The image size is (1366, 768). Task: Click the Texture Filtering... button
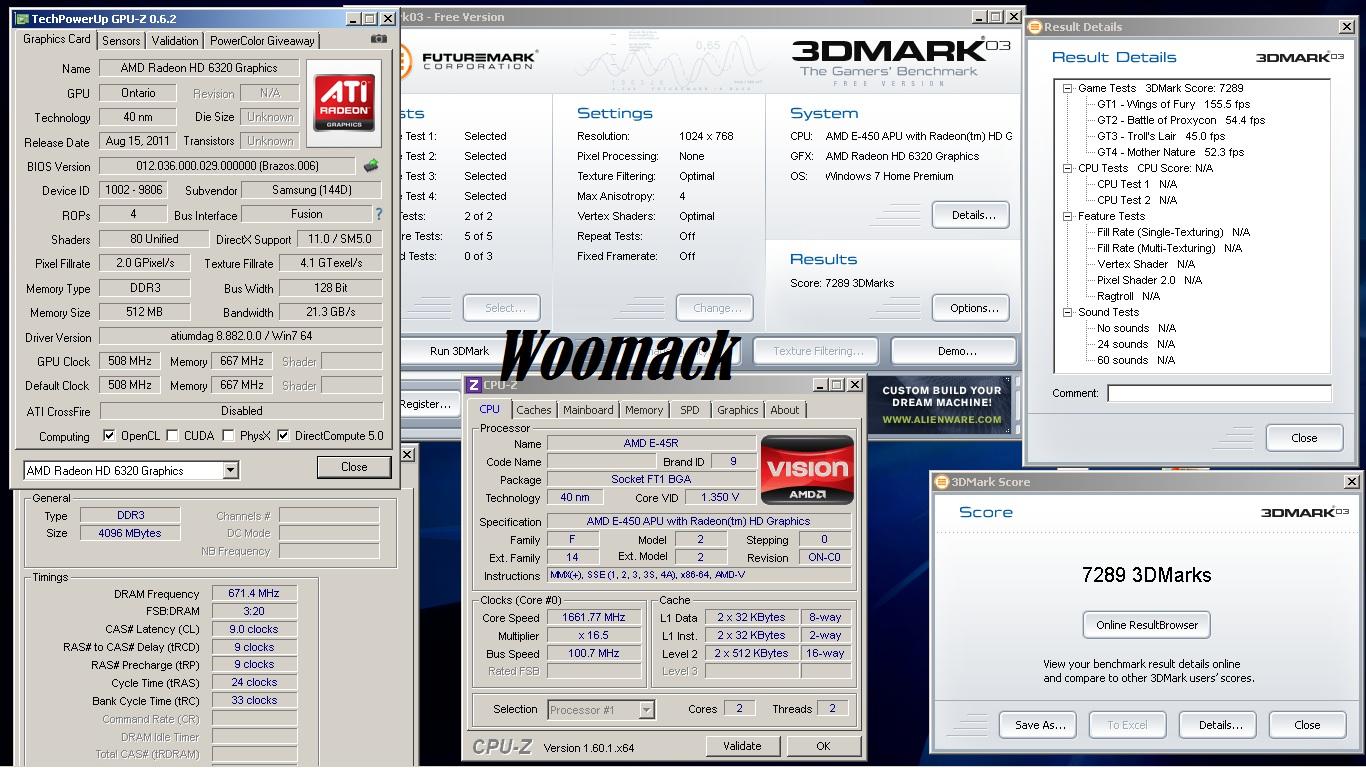[818, 351]
